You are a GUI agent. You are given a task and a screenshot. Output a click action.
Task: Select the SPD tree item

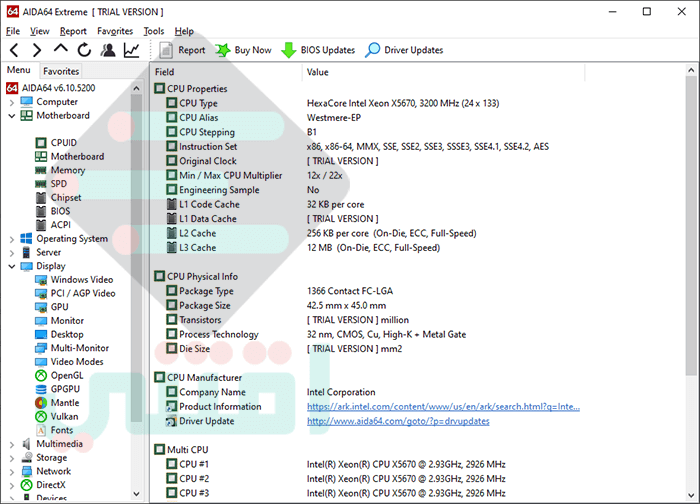click(x=51, y=183)
